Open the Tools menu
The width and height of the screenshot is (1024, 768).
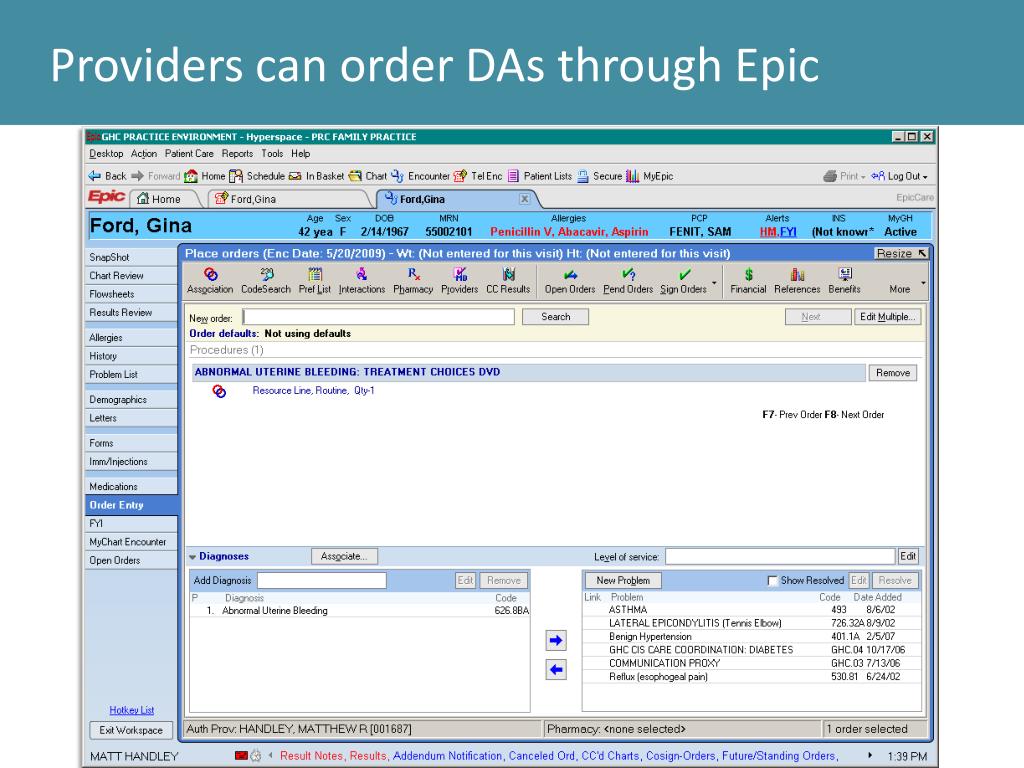(x=272, y=153)
